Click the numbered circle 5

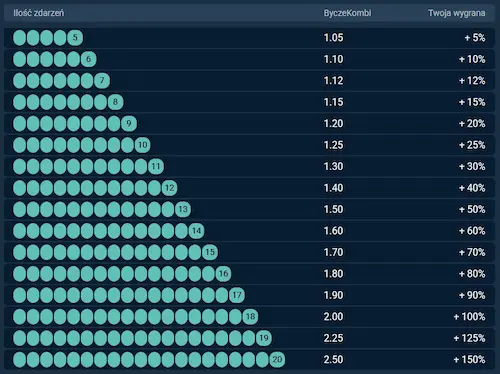point(75,38)
